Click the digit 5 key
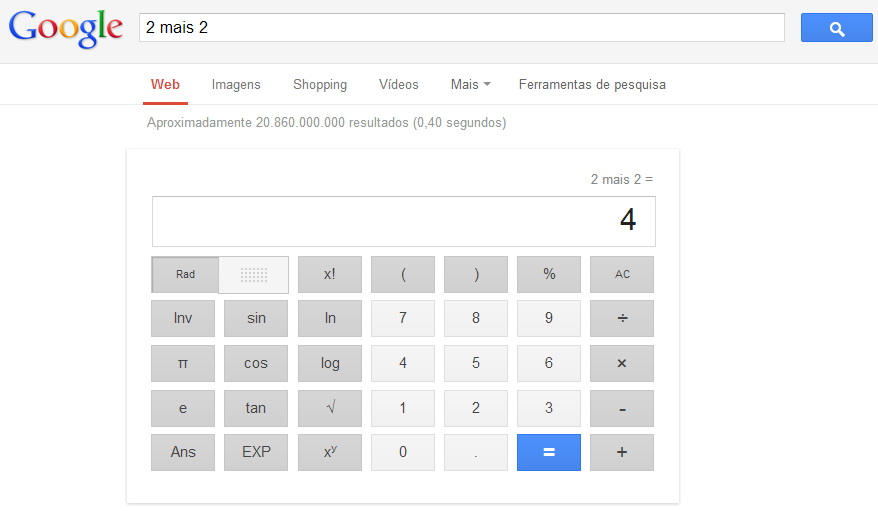This screenshot has width=878, height=511. point(476,363)
